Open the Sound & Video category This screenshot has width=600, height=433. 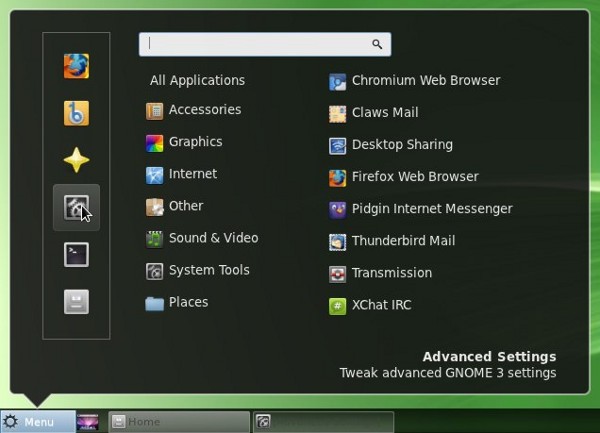(x=213, y=238)
